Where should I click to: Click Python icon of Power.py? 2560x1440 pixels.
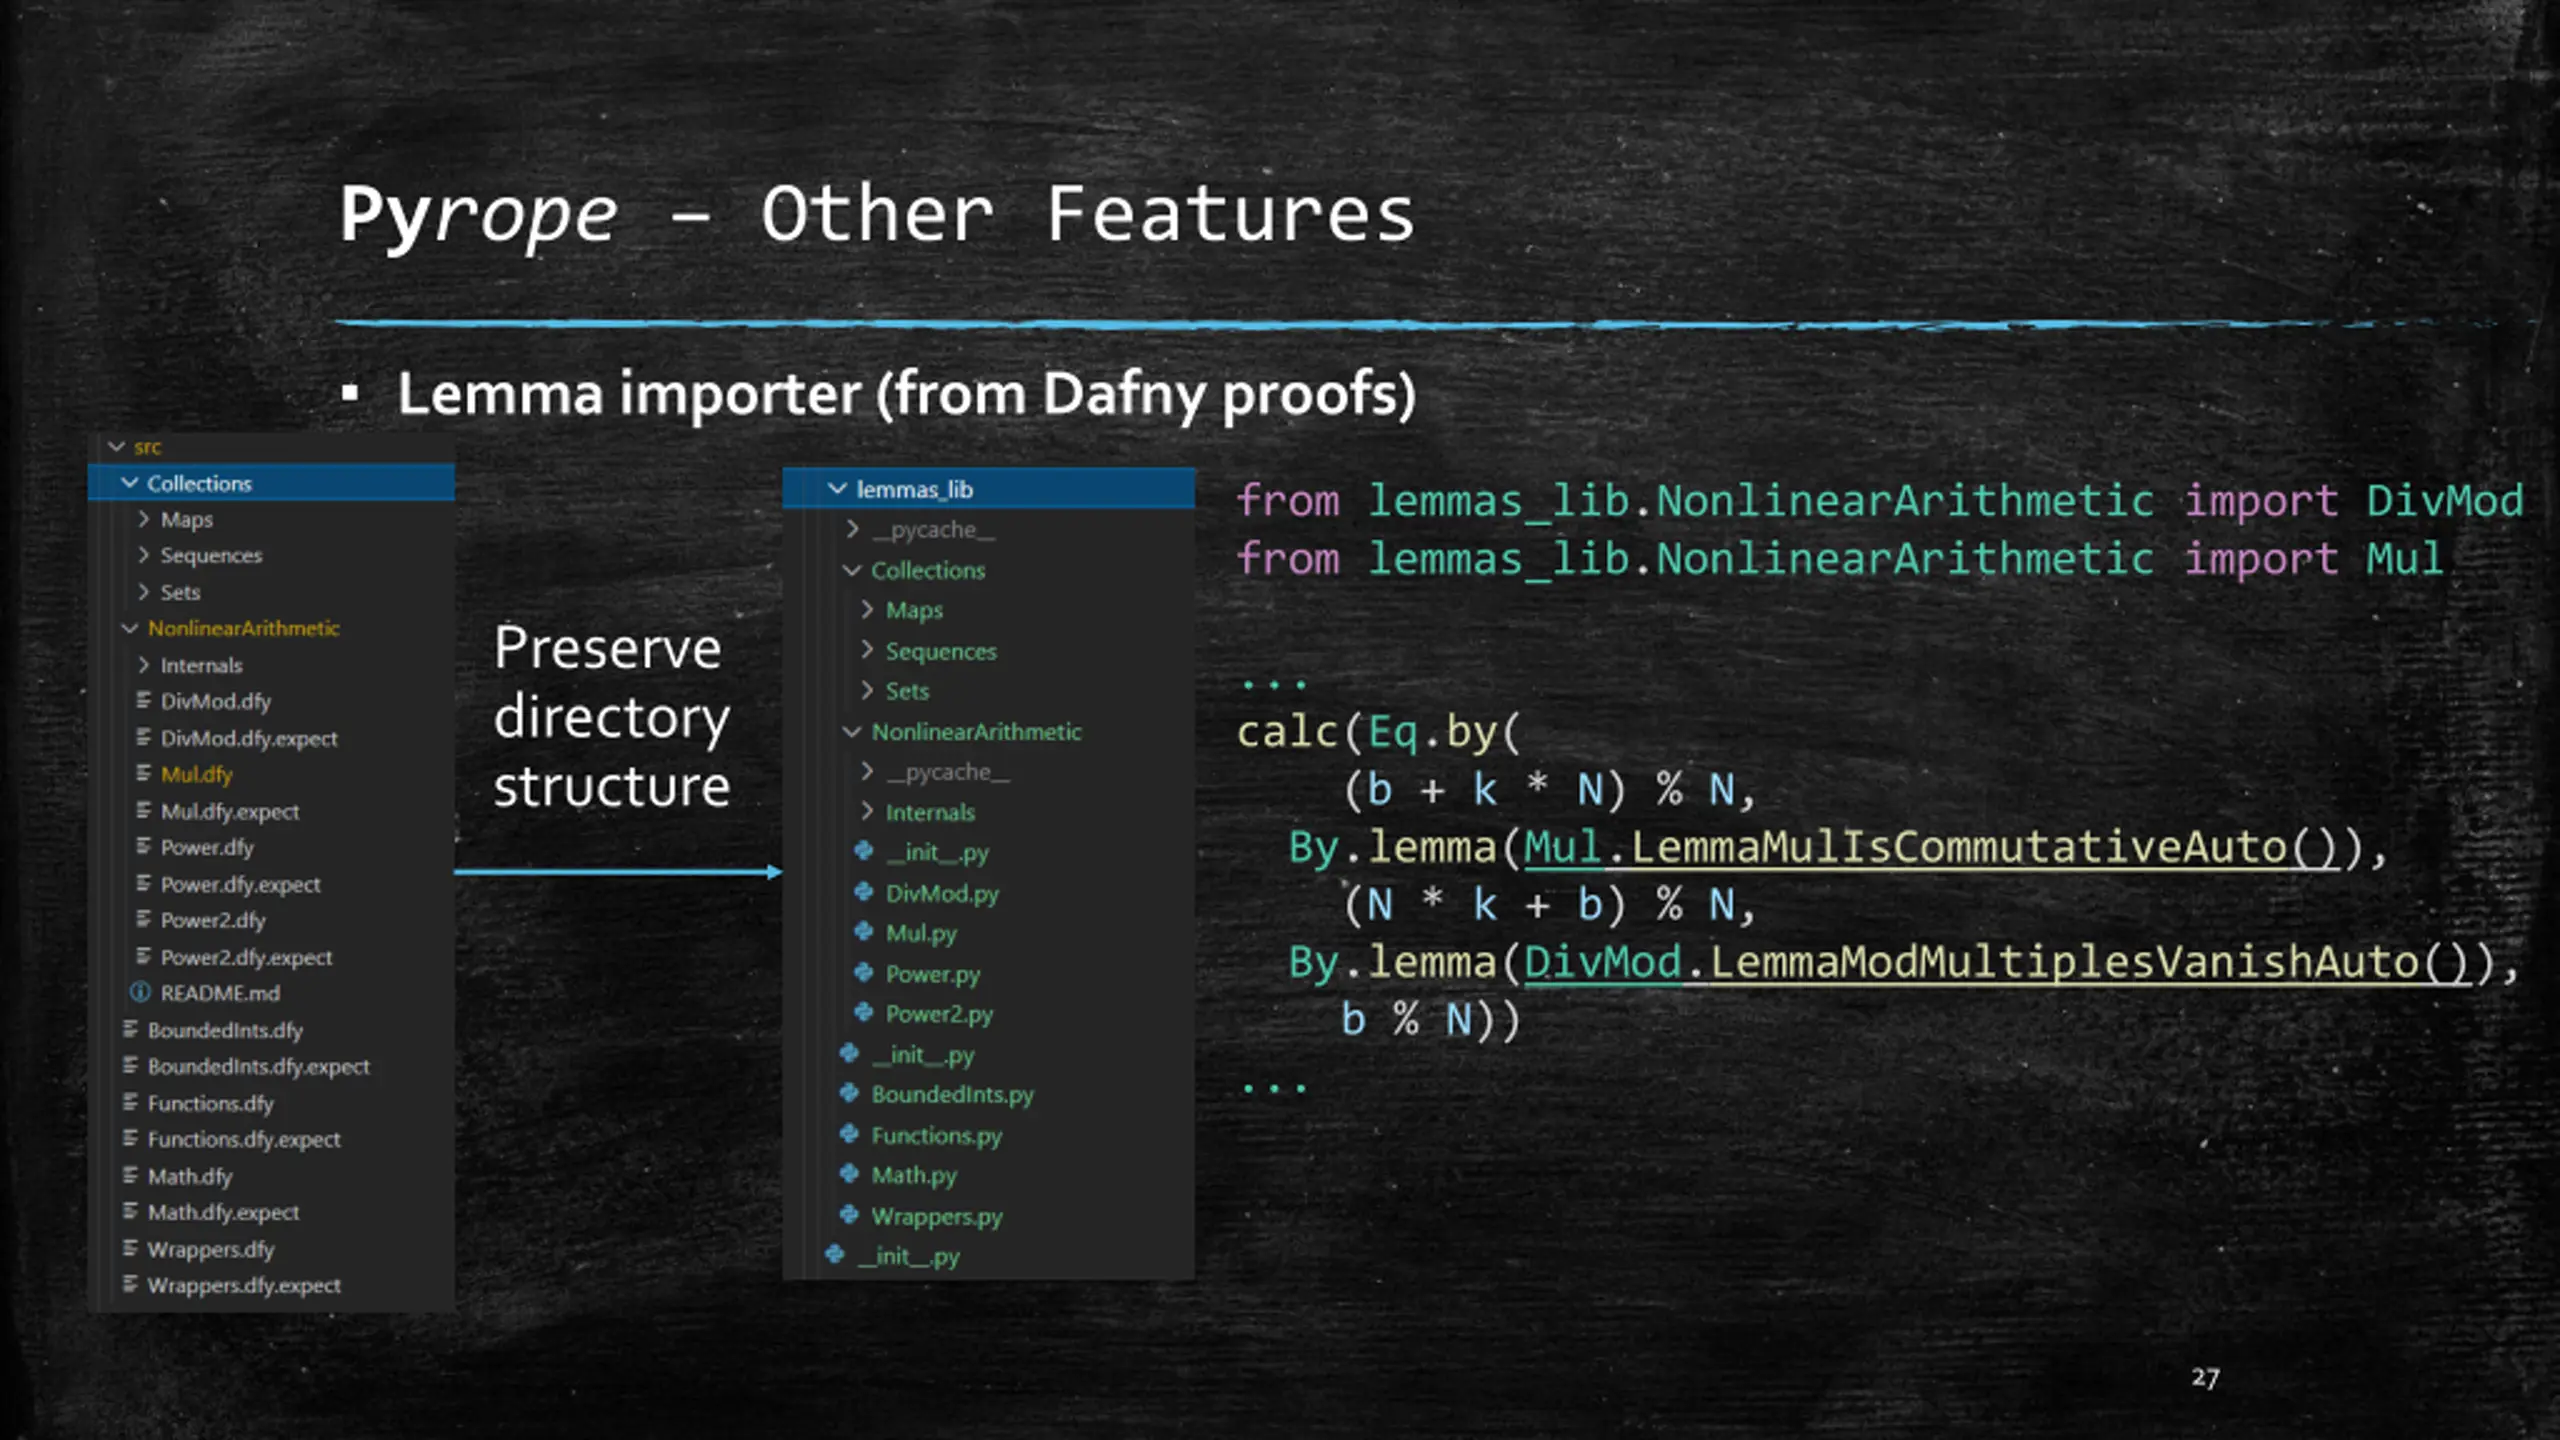[x=864, y=972]
